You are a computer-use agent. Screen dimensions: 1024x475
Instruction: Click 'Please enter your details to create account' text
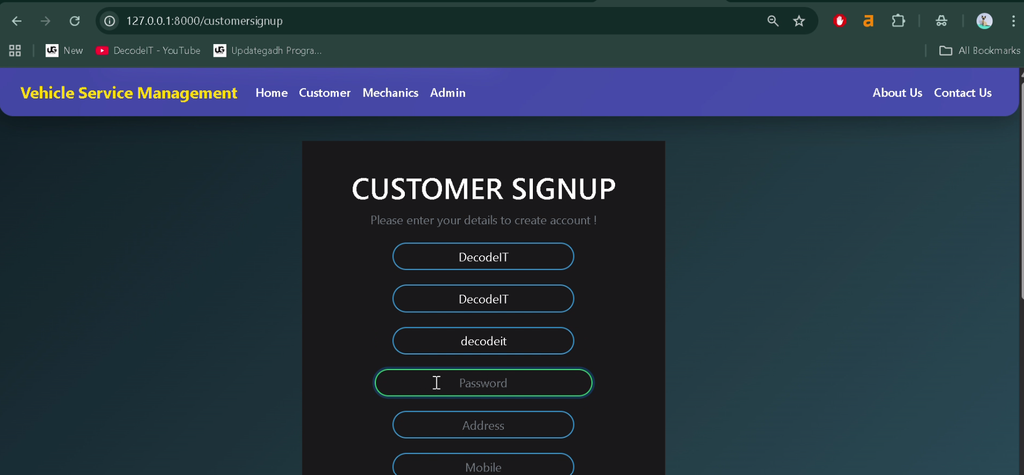(x=483, y=220)
